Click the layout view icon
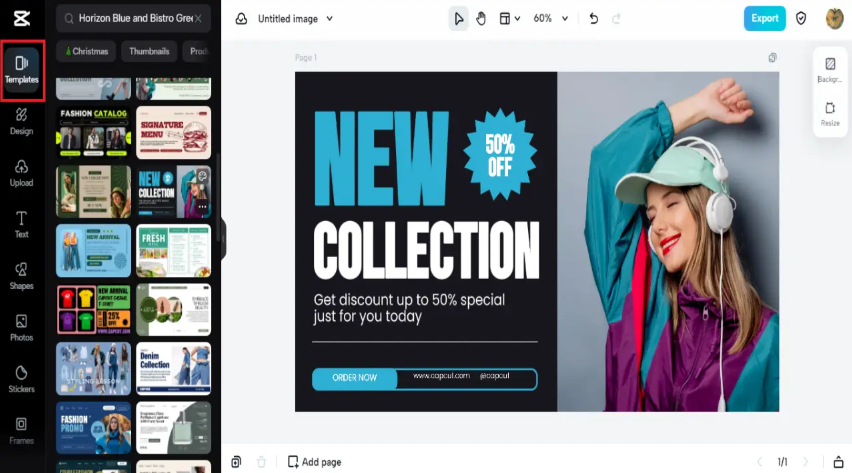This screenshot has height=473, width=852. pos(505,19)
